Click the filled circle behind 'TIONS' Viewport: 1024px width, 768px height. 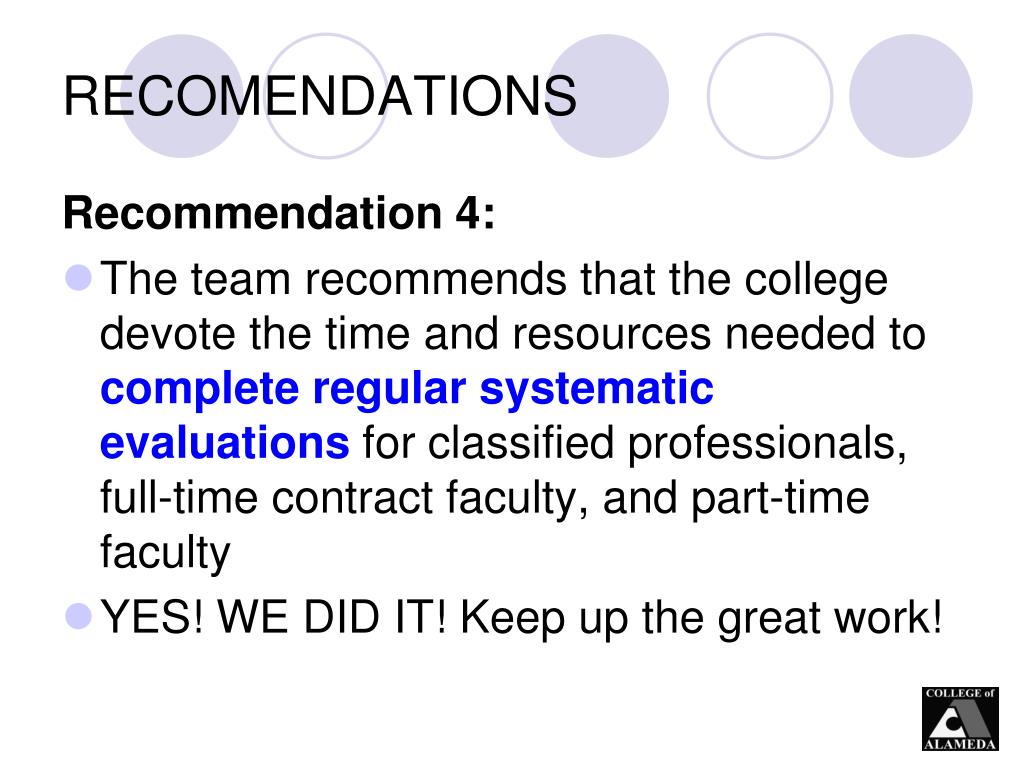tap(607, 96)
